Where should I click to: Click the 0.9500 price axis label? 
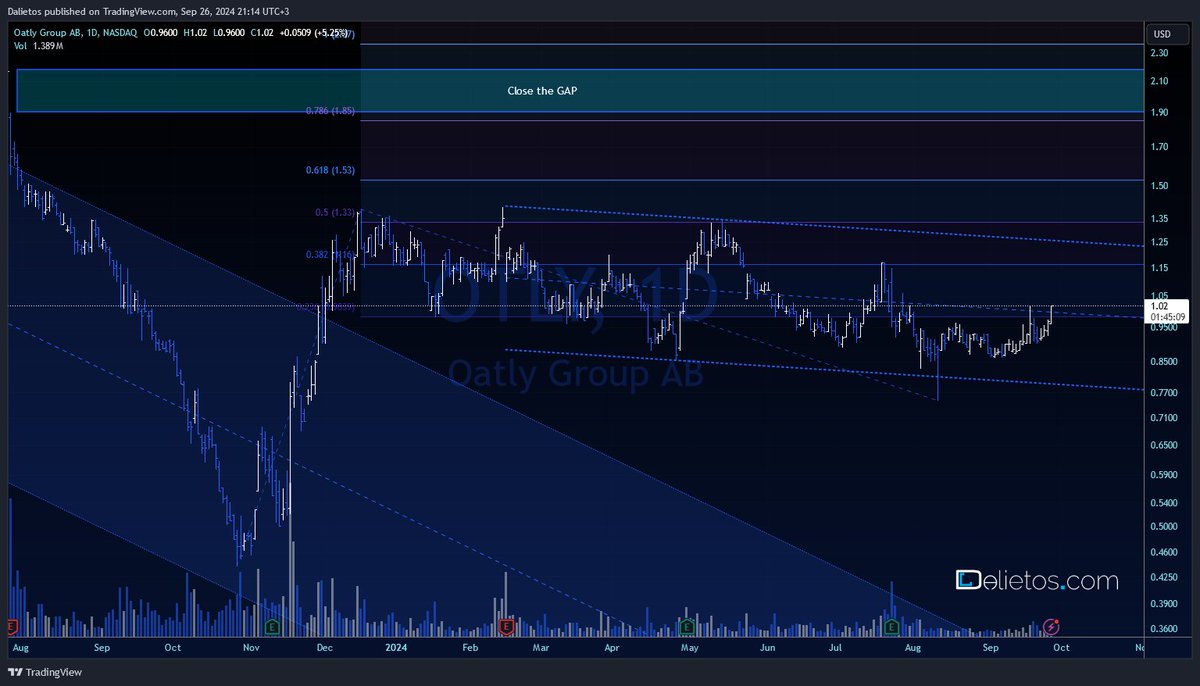1164,327
